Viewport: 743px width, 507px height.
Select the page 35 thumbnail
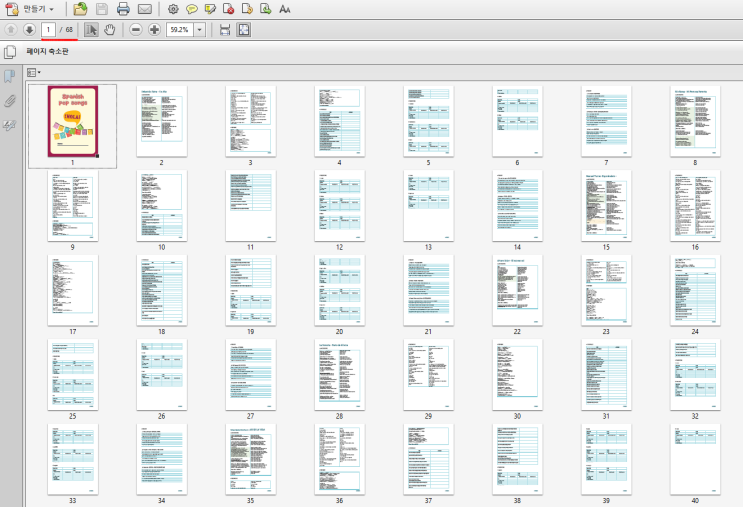(249, 458)
